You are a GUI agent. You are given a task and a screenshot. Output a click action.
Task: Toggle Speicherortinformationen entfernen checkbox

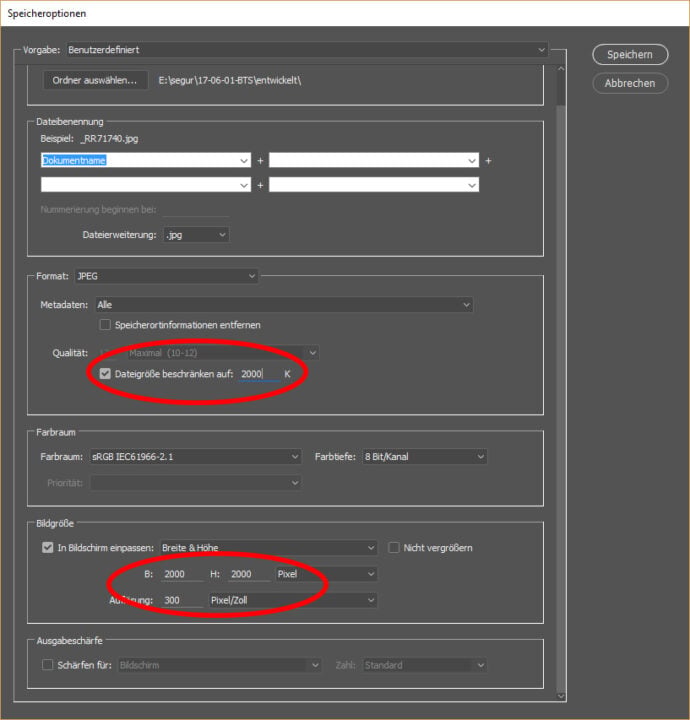[105, 325]
